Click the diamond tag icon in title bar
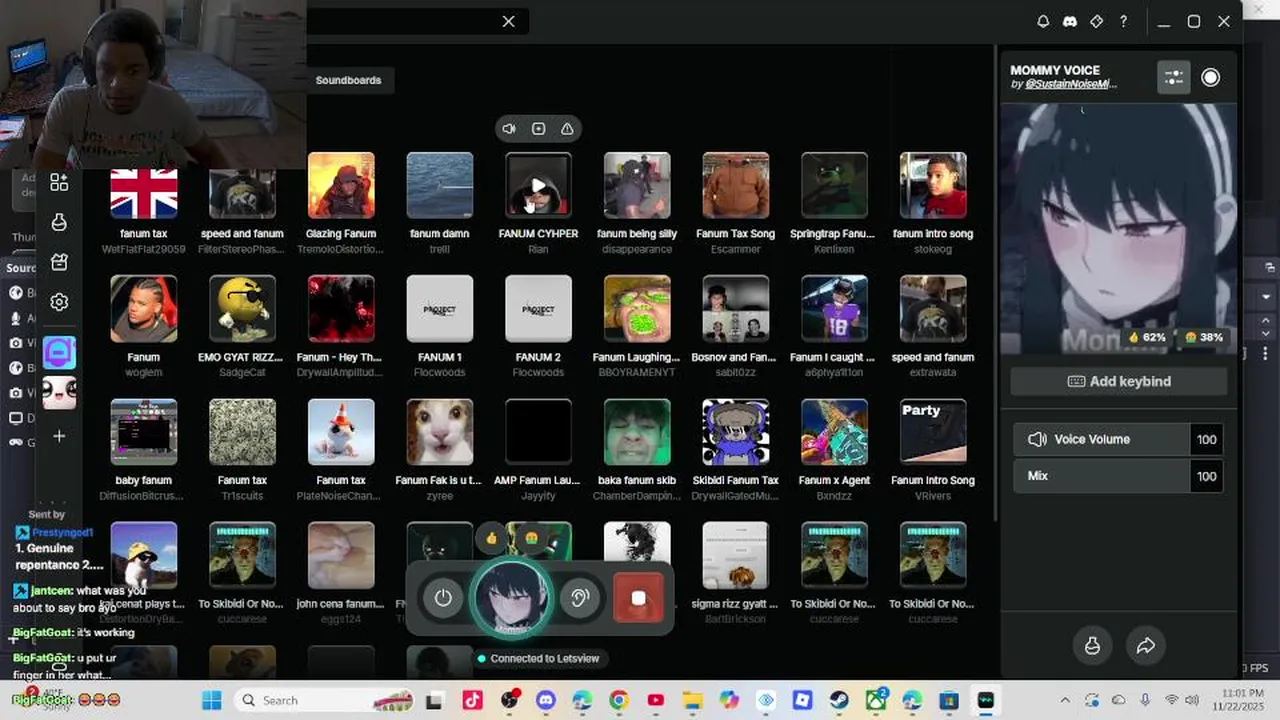1280x720 pixels. 1096,21
